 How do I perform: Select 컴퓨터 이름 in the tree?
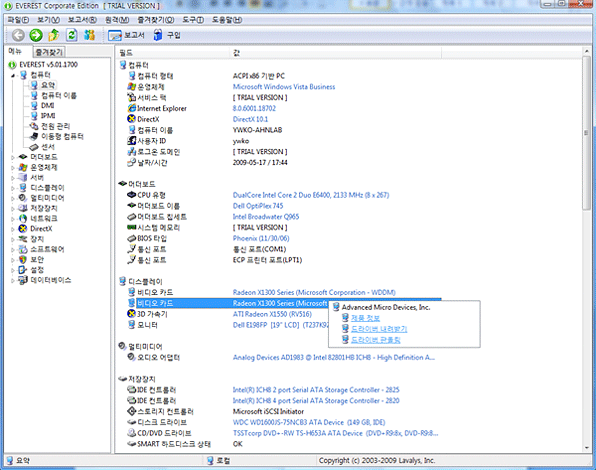pyautogui.click(x=59, y=95)
